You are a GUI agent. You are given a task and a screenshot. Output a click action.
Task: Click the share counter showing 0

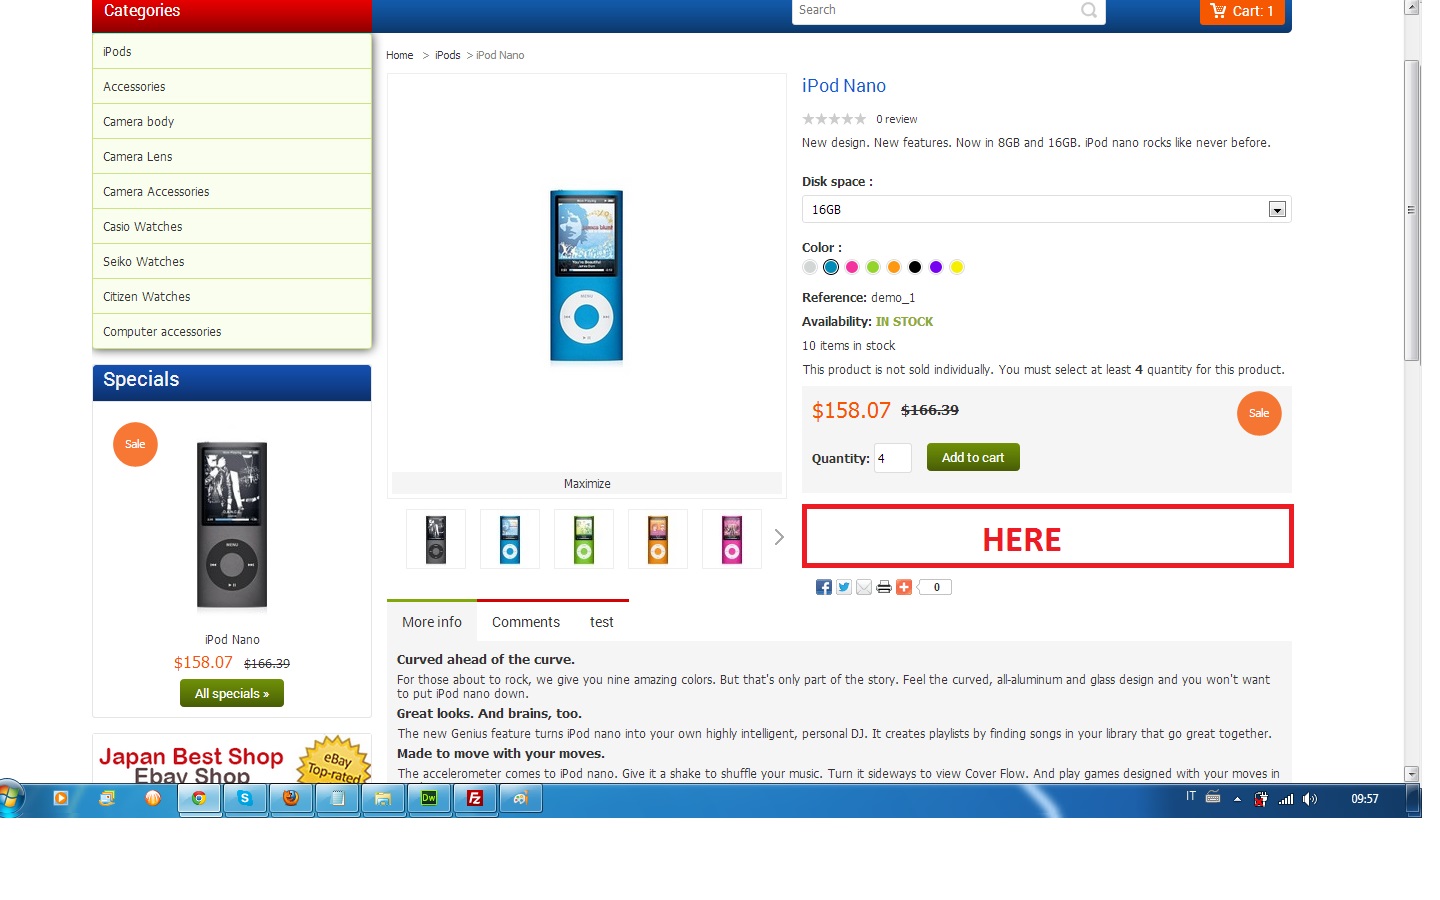click(x=935, y=587)
